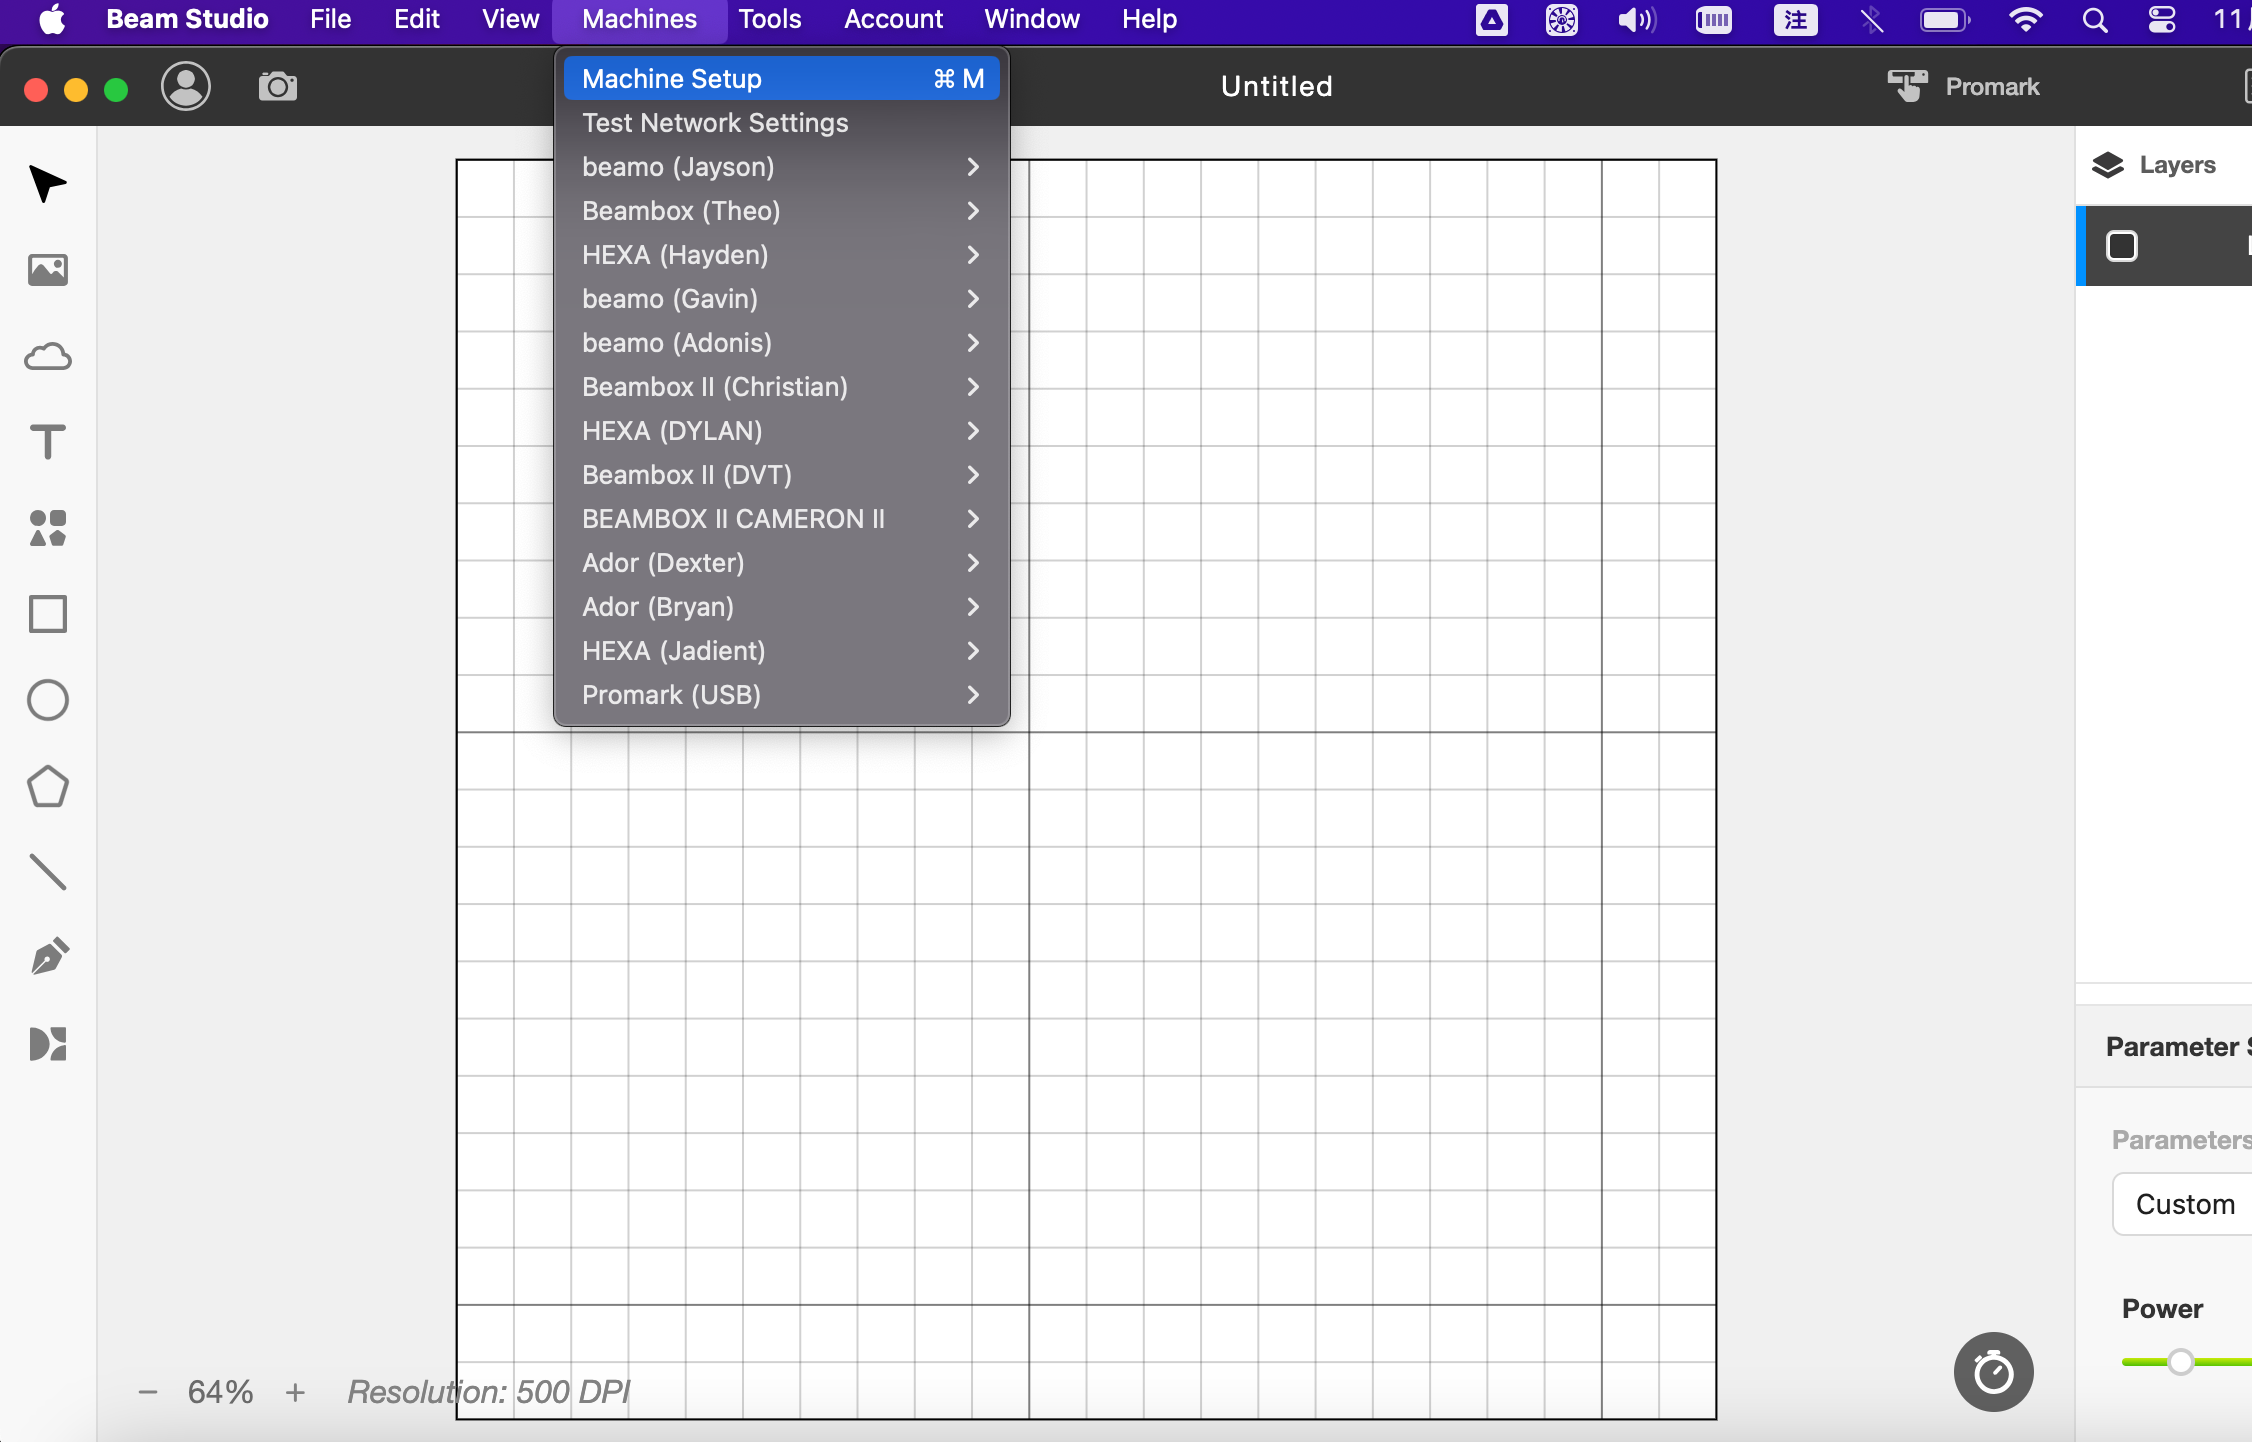Click the time estimate clock button
Image resolution: width=2252 pixels, height=1442 pixels.
1993,1372
